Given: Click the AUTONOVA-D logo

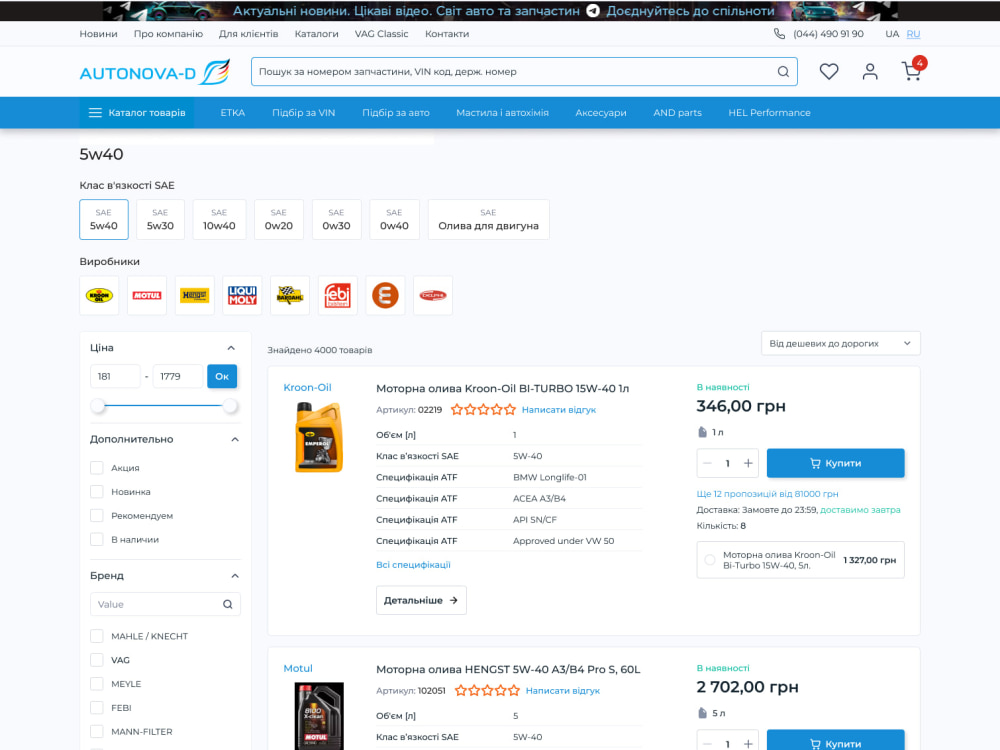Looking at the screenshot, I should point(155,72).
